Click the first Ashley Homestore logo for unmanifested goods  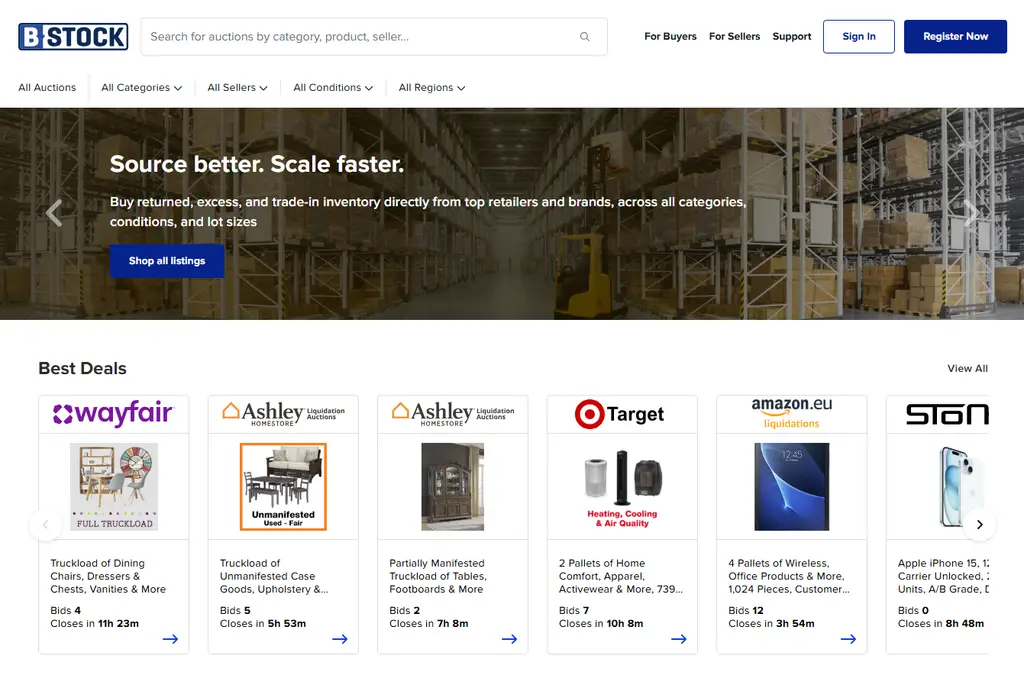pyautogui.click(x=283, y=414)
